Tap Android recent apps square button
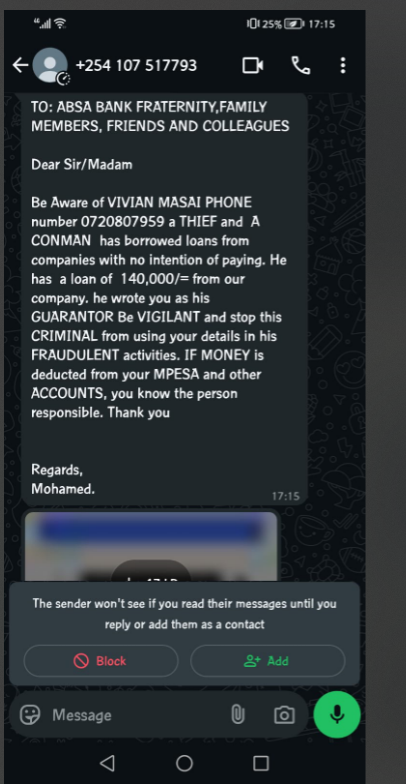 (261, 763)
